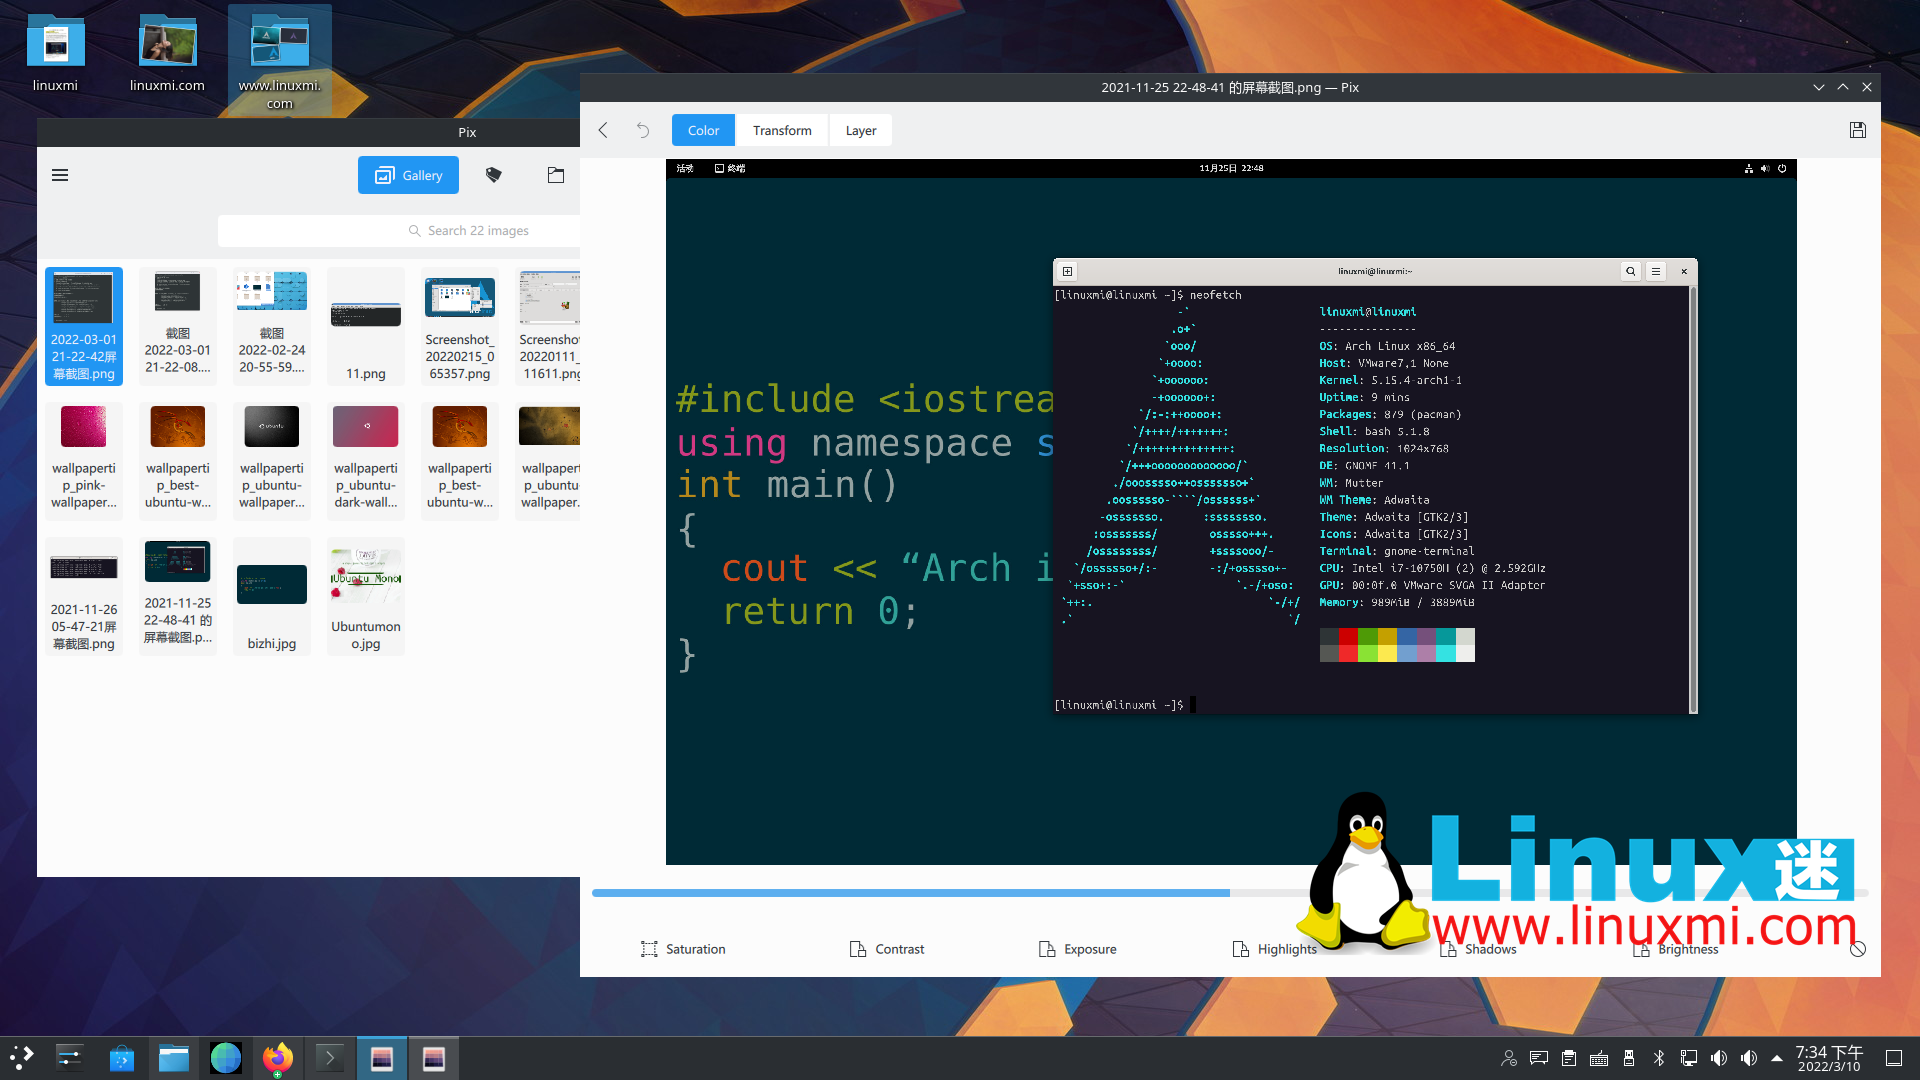This screenshot has width=1920, height=1080.
Task: Save the edited image with the floppy icon
Action: (x=1857, y=130)
